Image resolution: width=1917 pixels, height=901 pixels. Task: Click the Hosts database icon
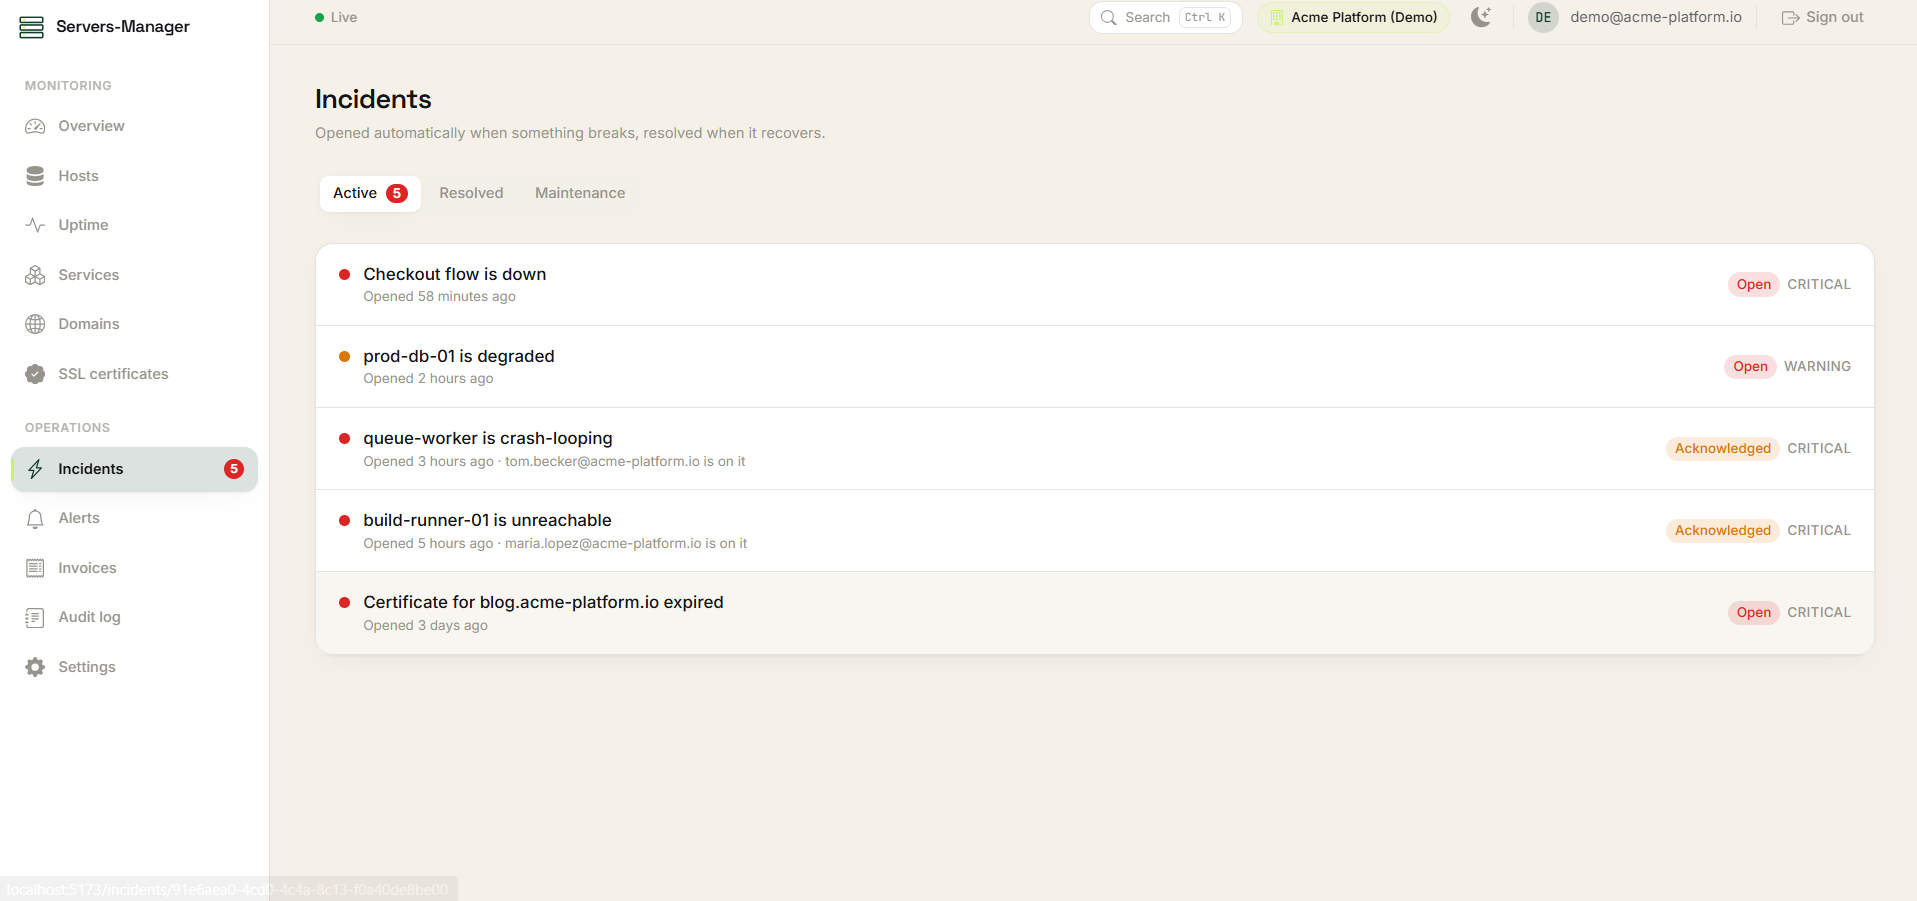point(35,176)
